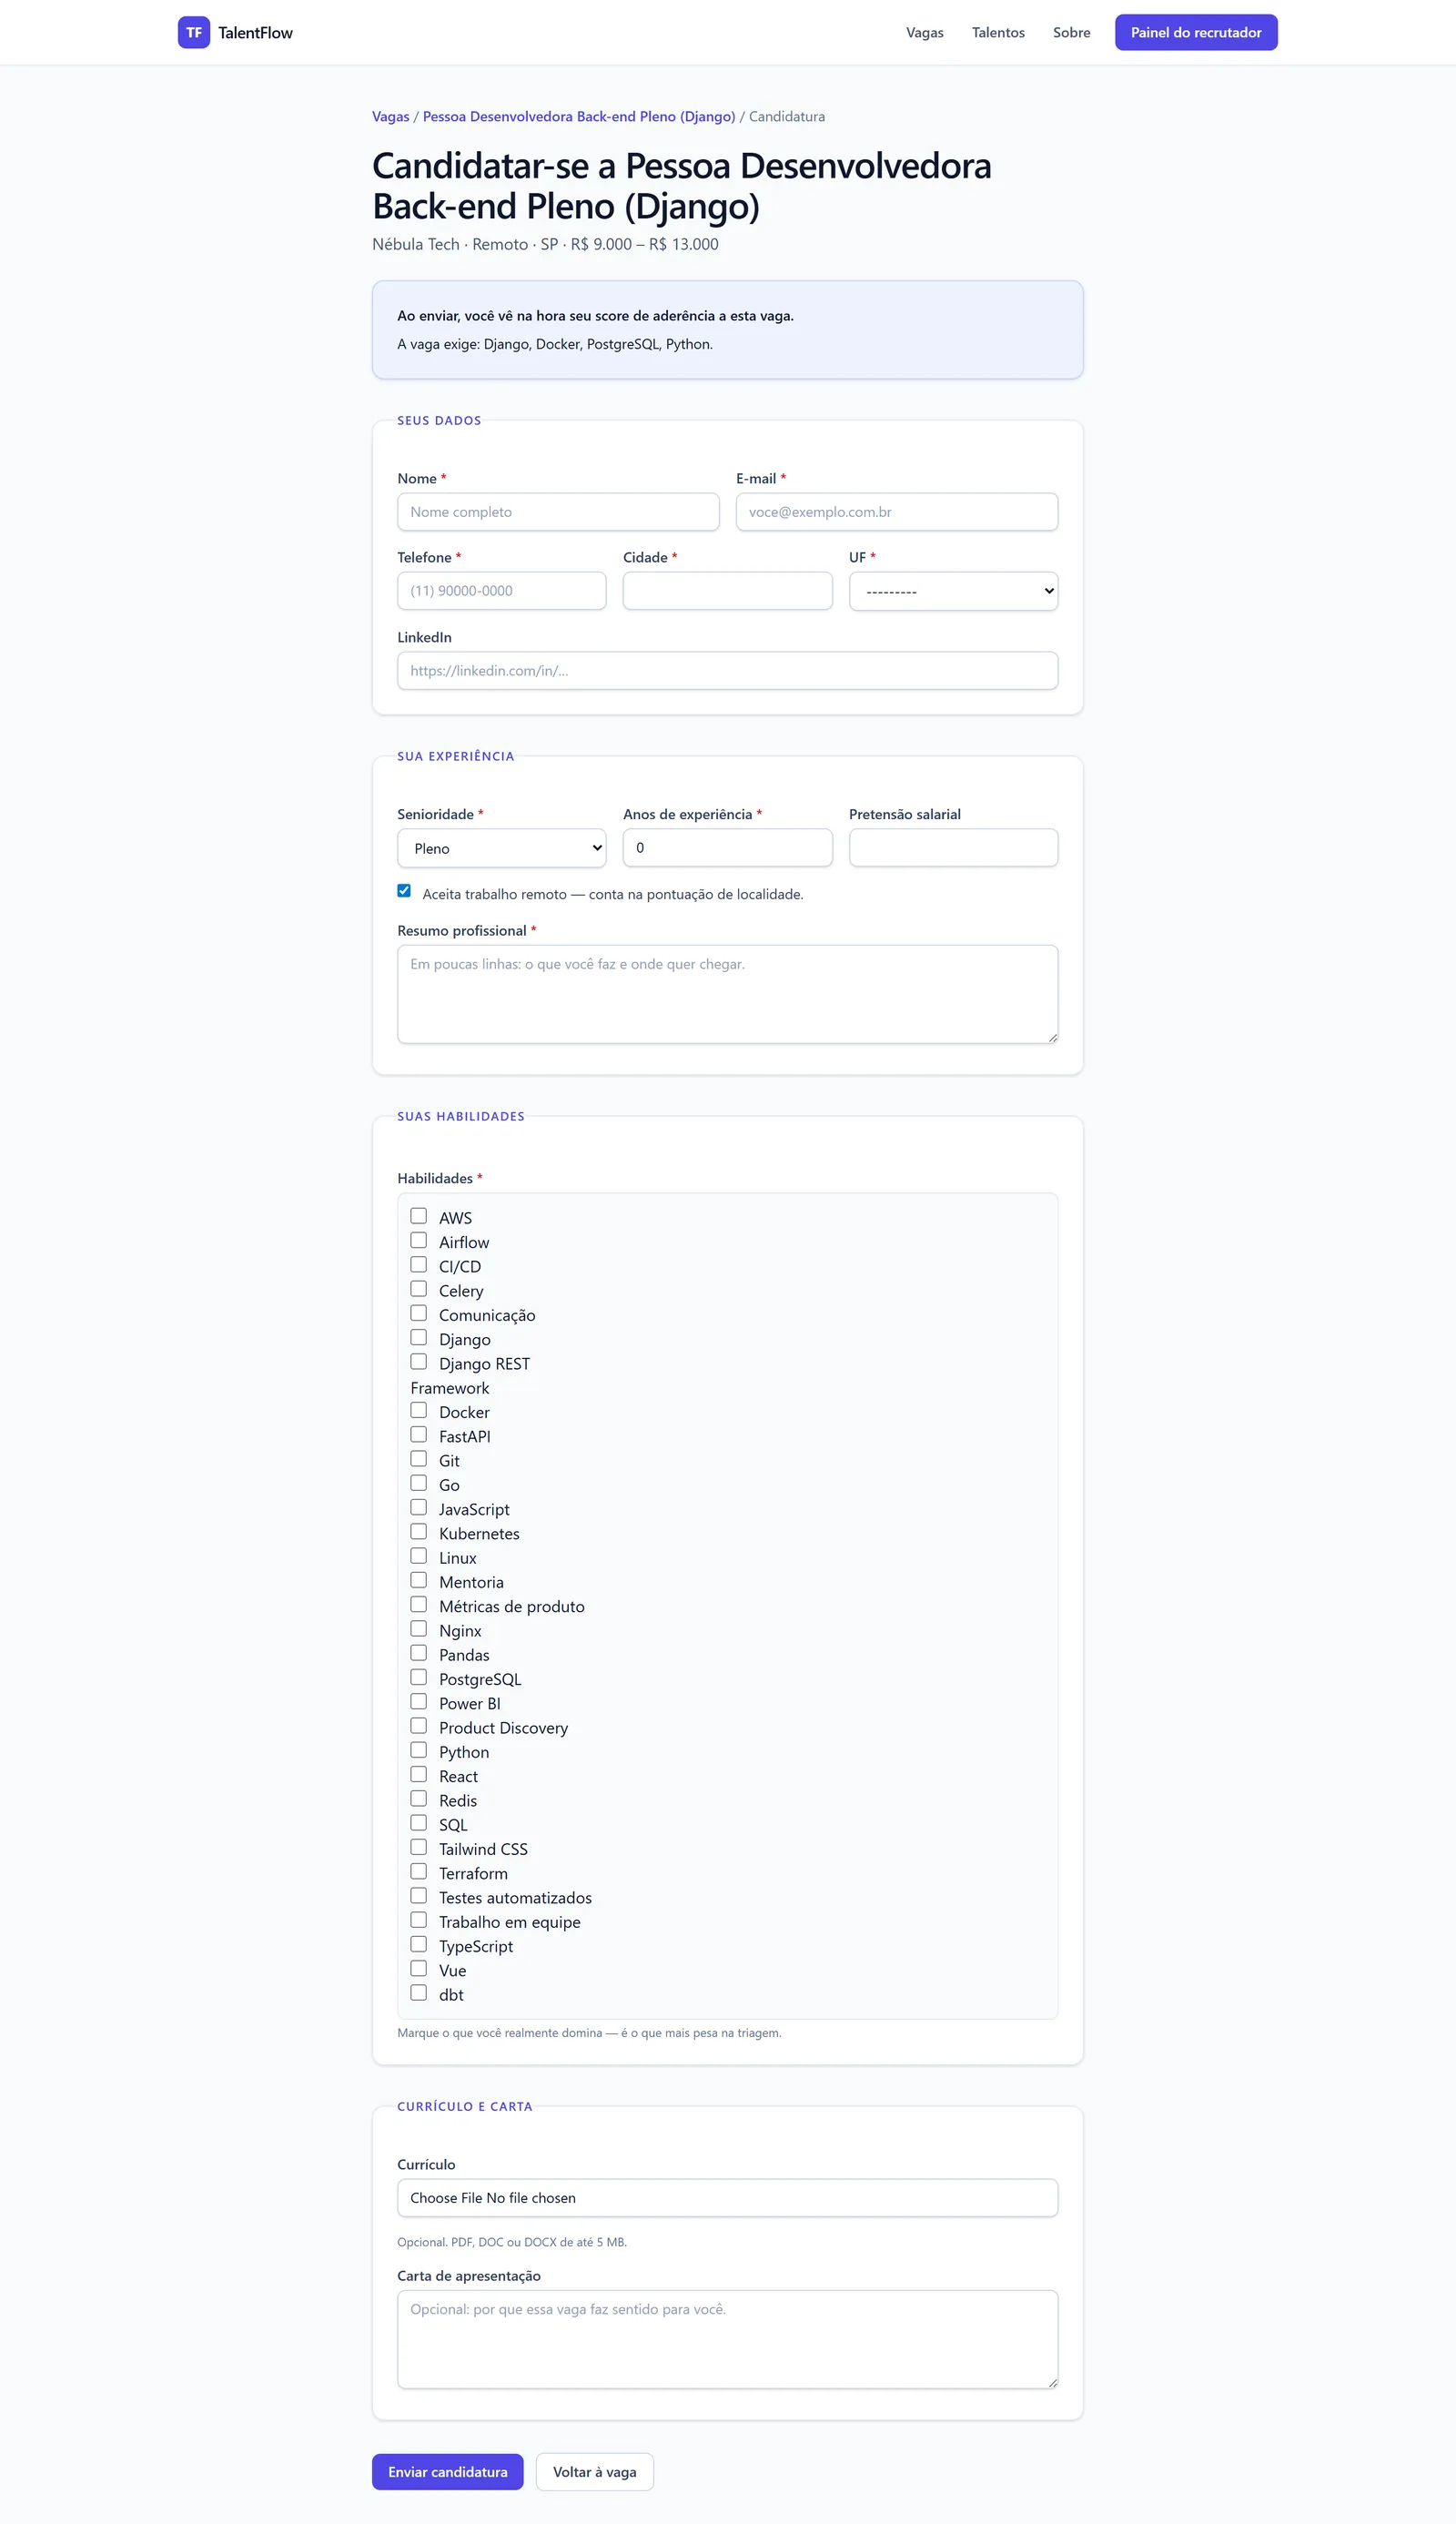The width and height of the screenshot is (1456, 2524).
Task: Open Pessoa Desenvolvedora Back-end Pleno breadcrumb link
Action: click(x=579, y=116)
